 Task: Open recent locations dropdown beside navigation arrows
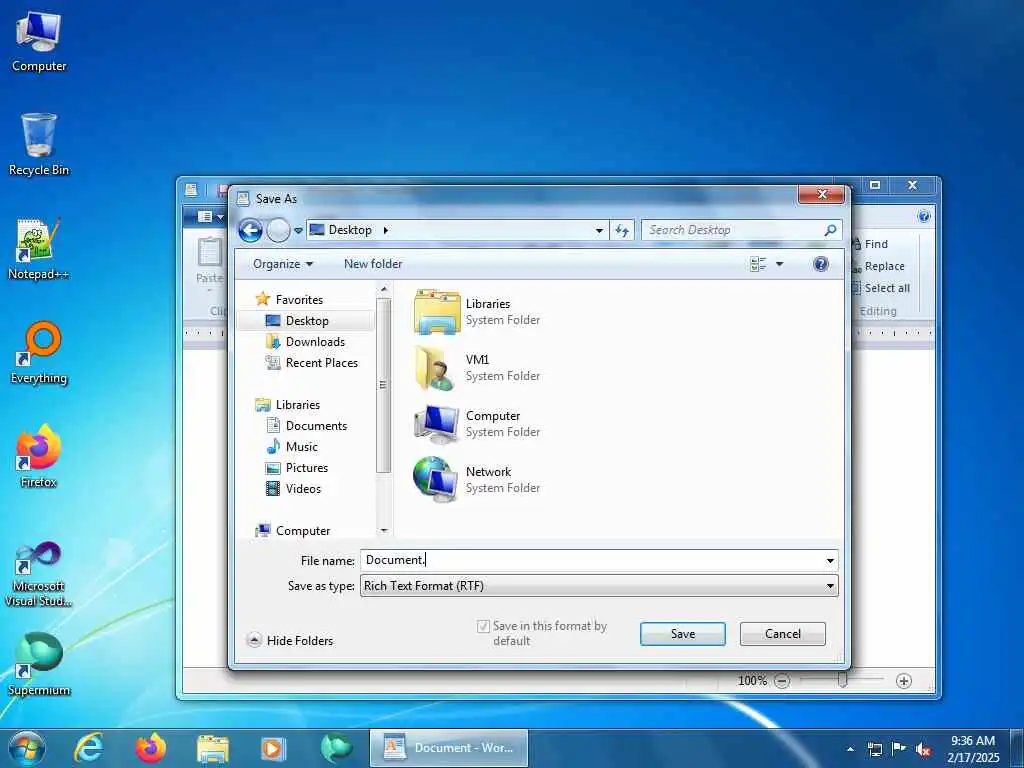coord(298,231)
